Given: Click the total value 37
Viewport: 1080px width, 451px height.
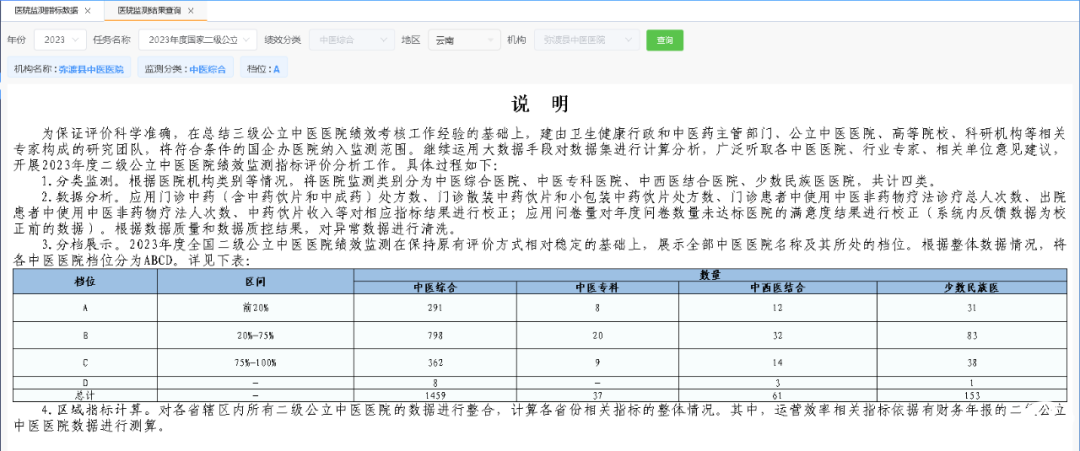Looking at the screenshot, I should [x=596, y=395].
